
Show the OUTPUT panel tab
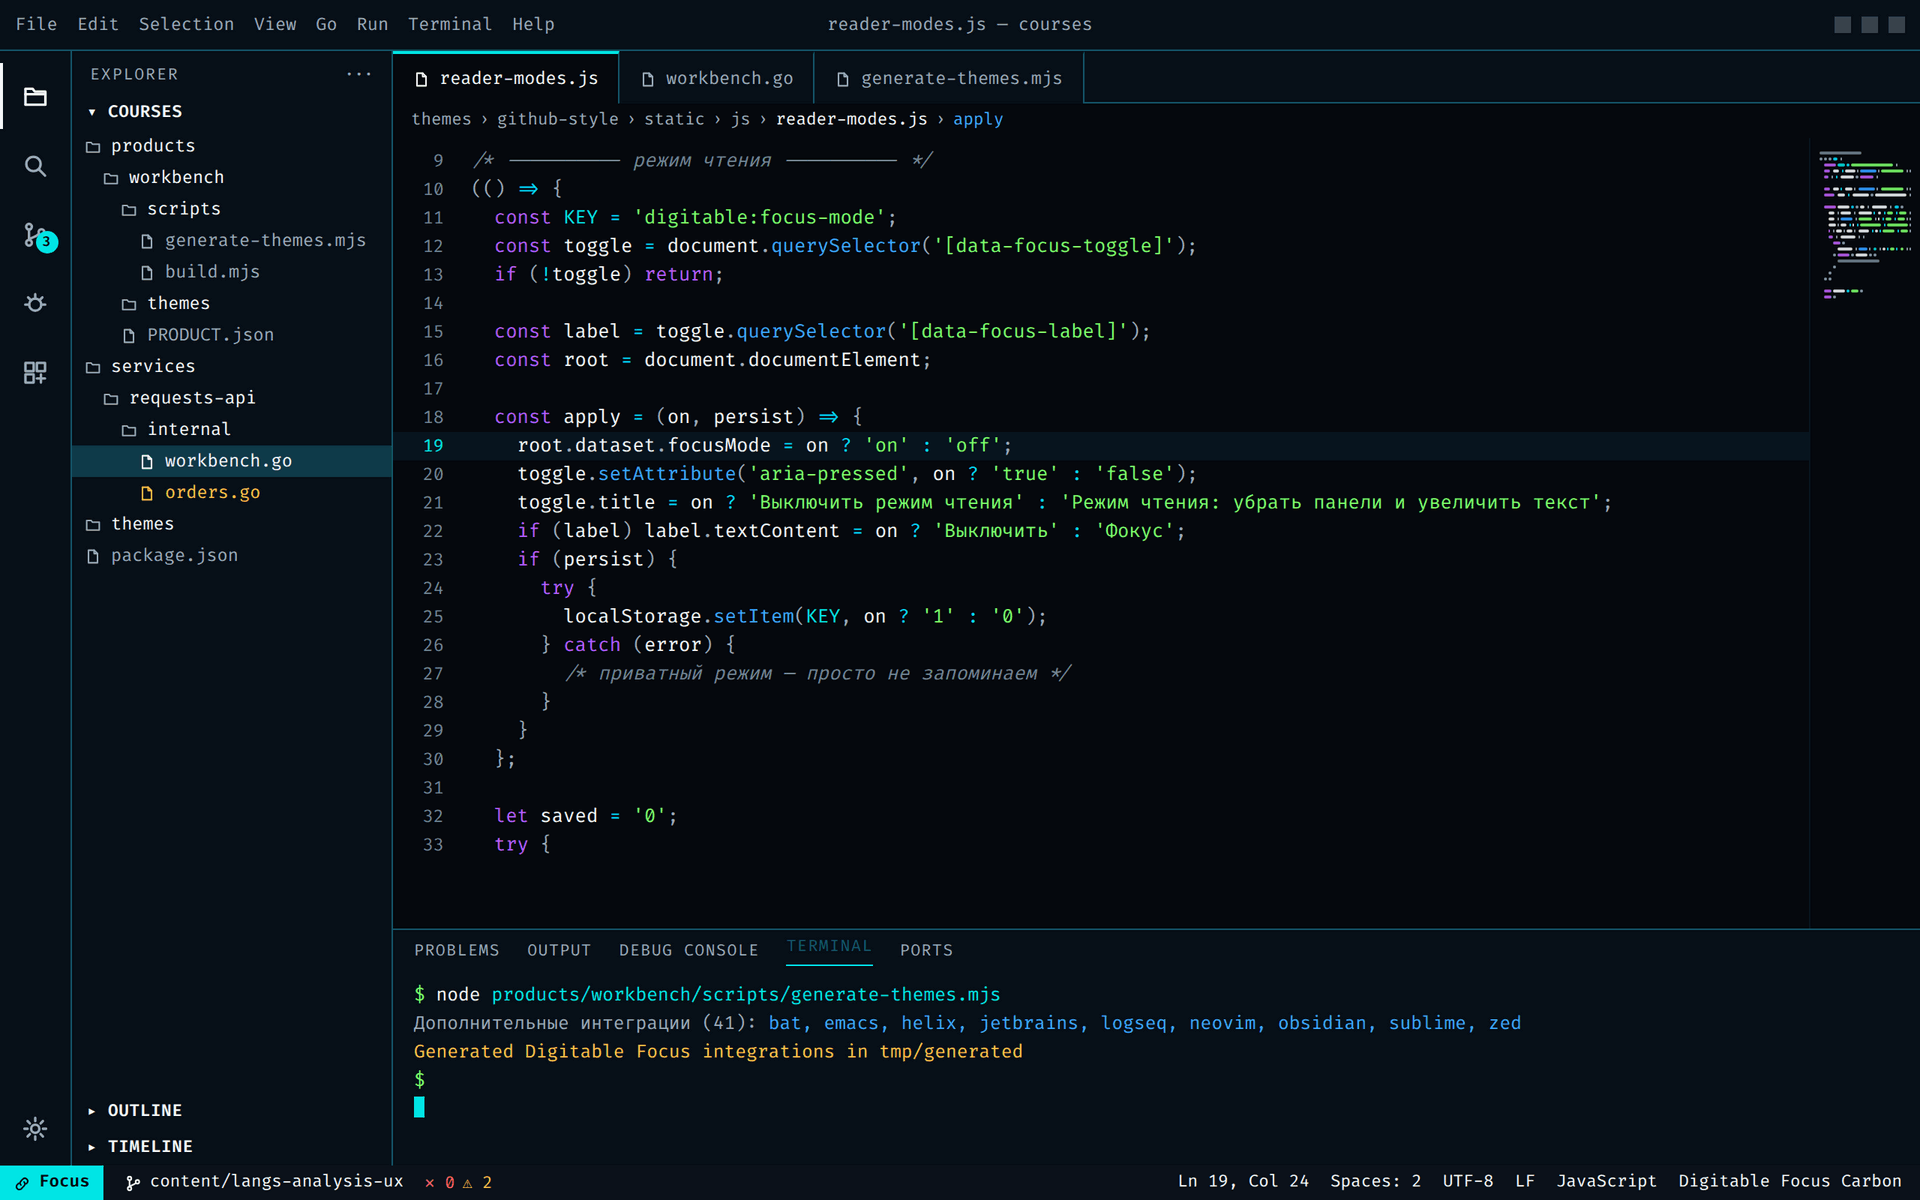coord(559,950)
